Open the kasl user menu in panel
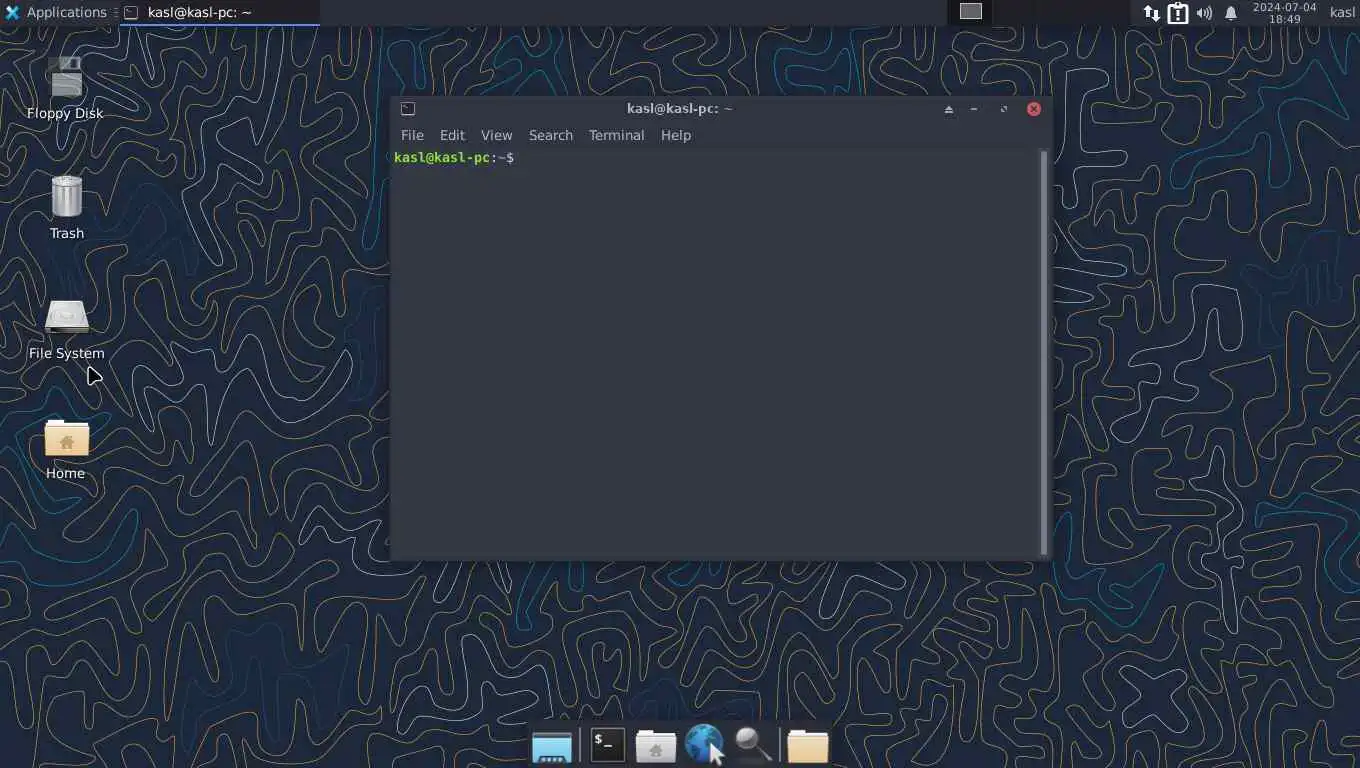Screen dimensions: 1360x768 point(1342,12)
